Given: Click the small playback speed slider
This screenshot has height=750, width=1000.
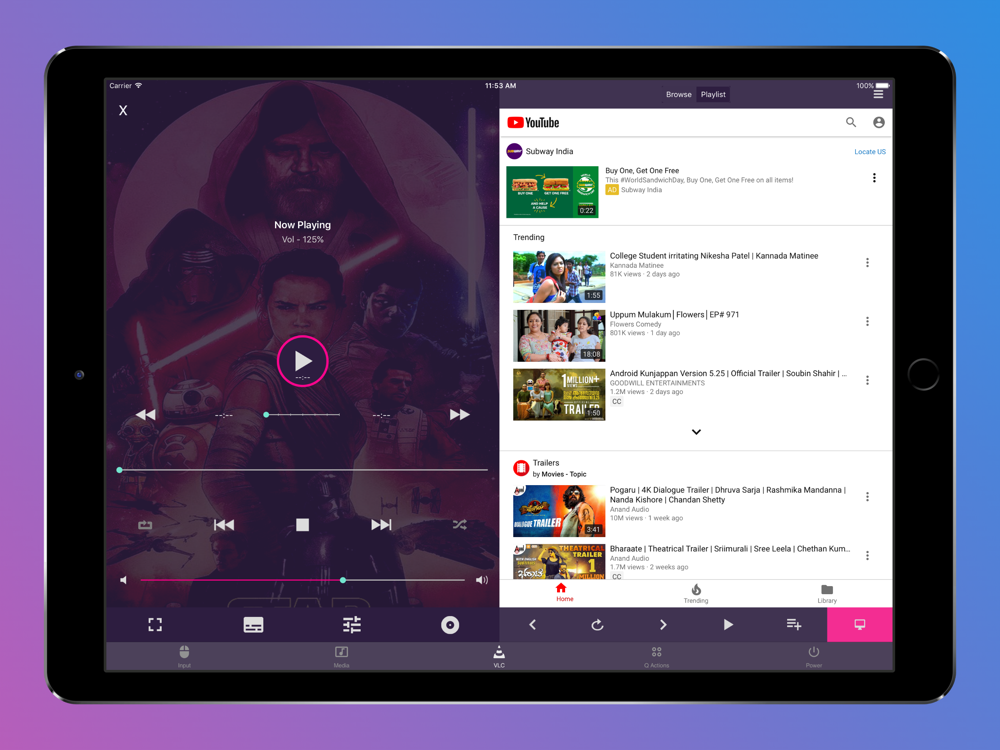Looking at the screenshot, I should (302, 415).
